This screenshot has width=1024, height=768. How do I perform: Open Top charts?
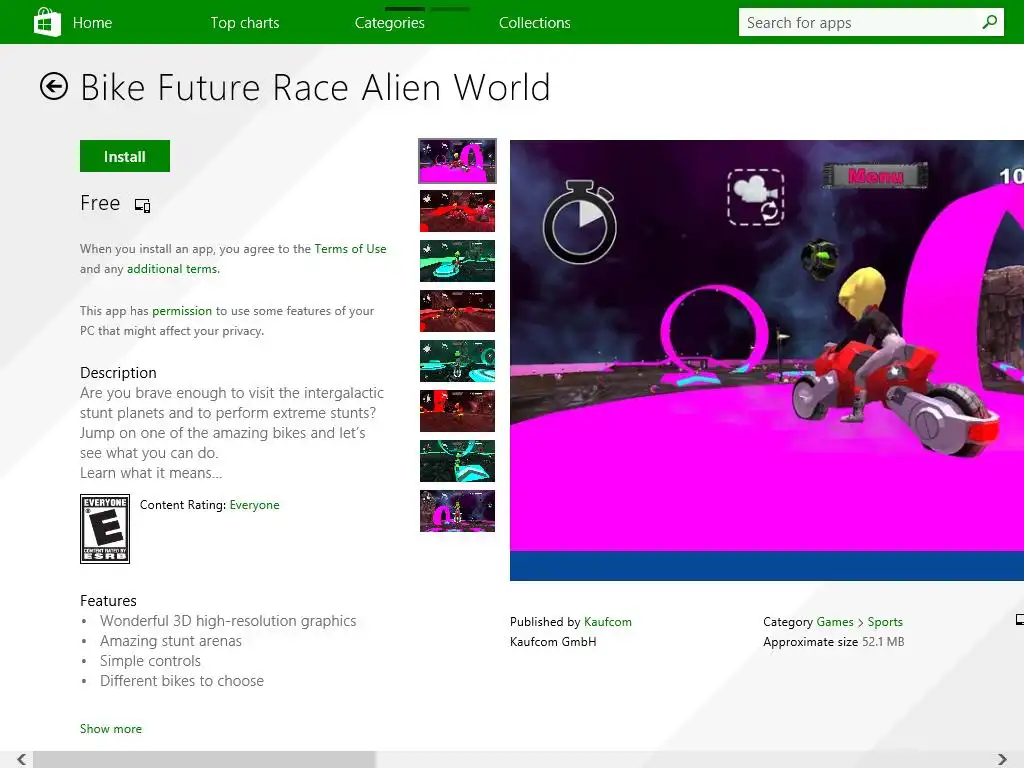[x=245, y=23]
